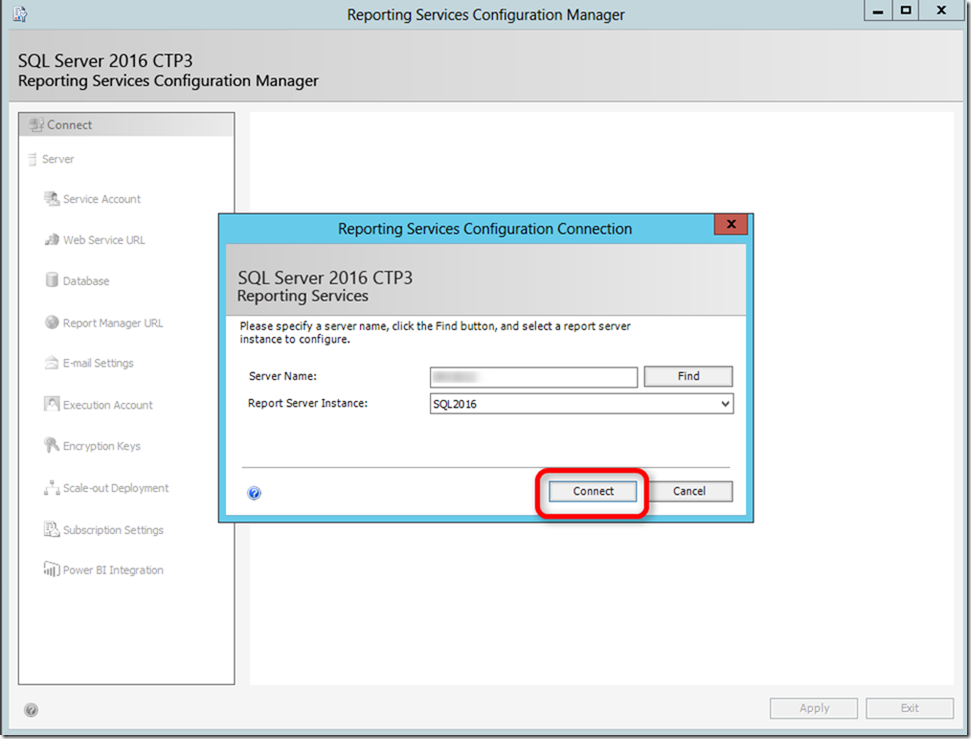
Task: Select the Server item in sidebar
Action: [58, 159]
